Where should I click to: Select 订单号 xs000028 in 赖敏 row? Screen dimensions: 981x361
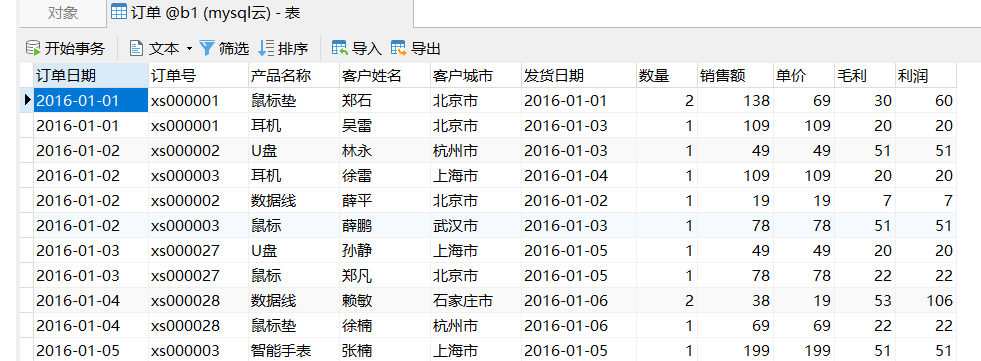pos(198,301)
